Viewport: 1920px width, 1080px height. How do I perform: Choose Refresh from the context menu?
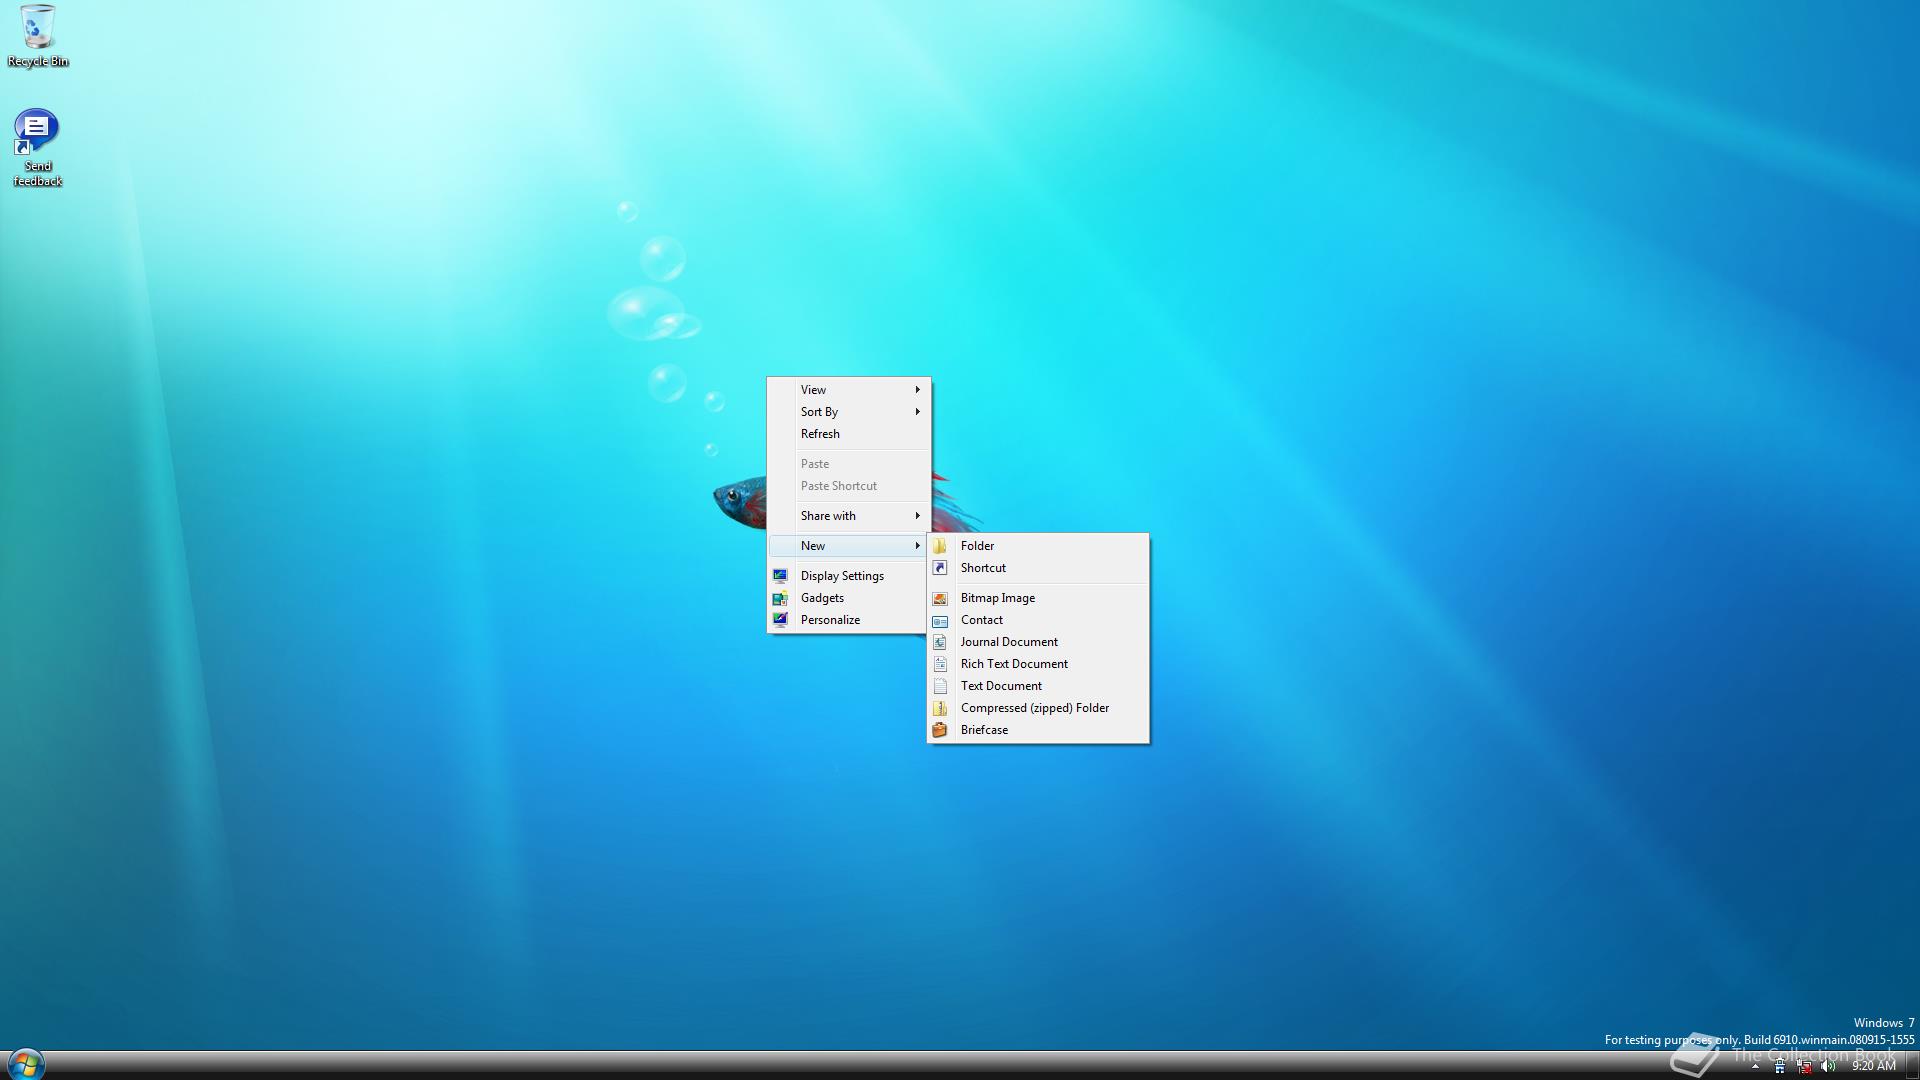[x=849, y=434]
